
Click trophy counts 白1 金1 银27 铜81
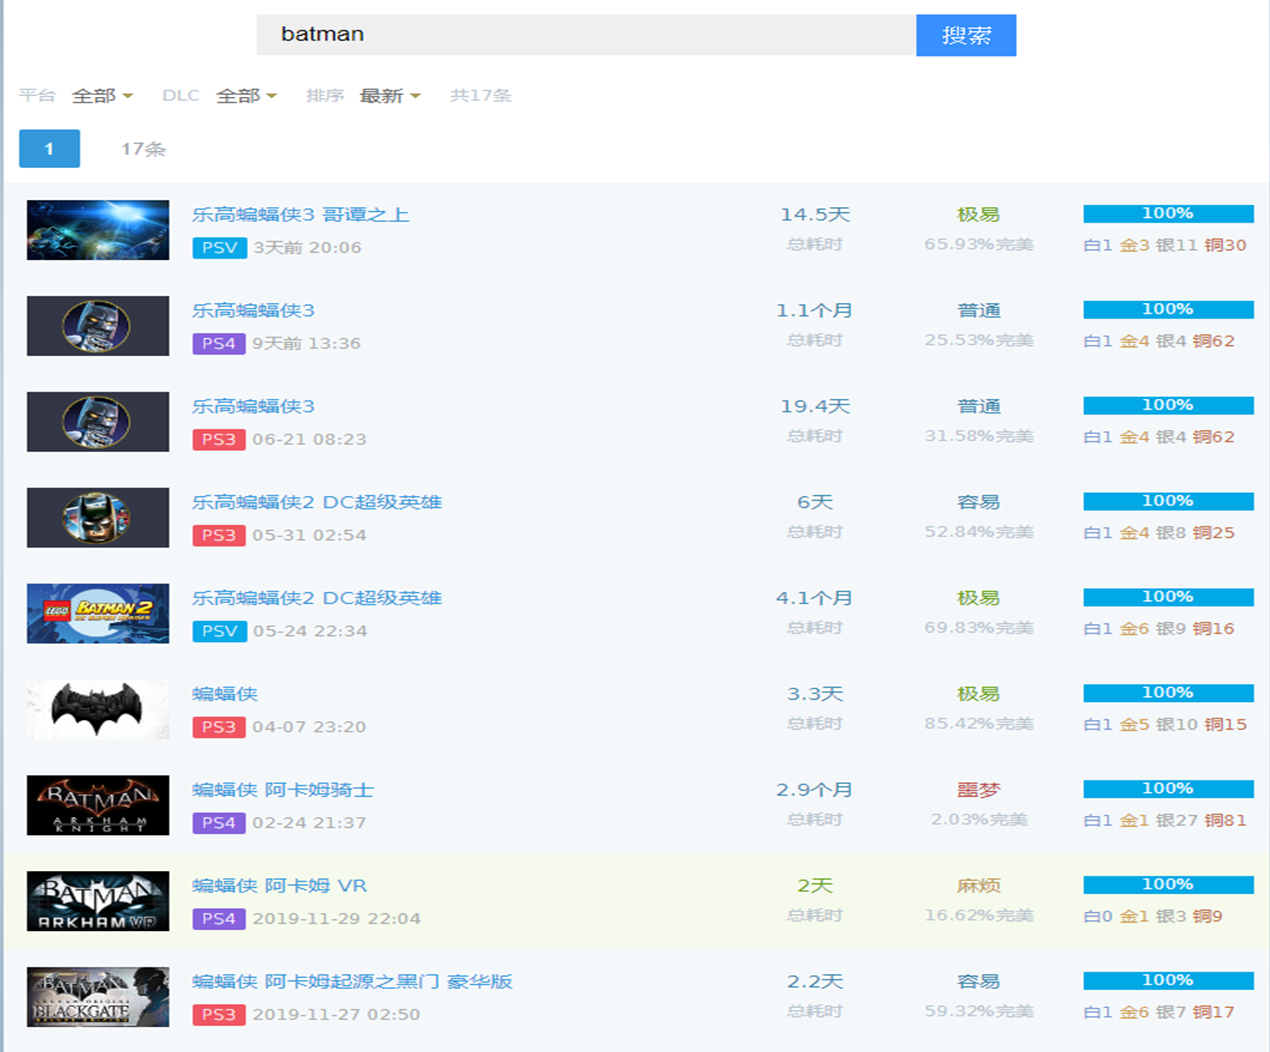tap(1165, 821)
